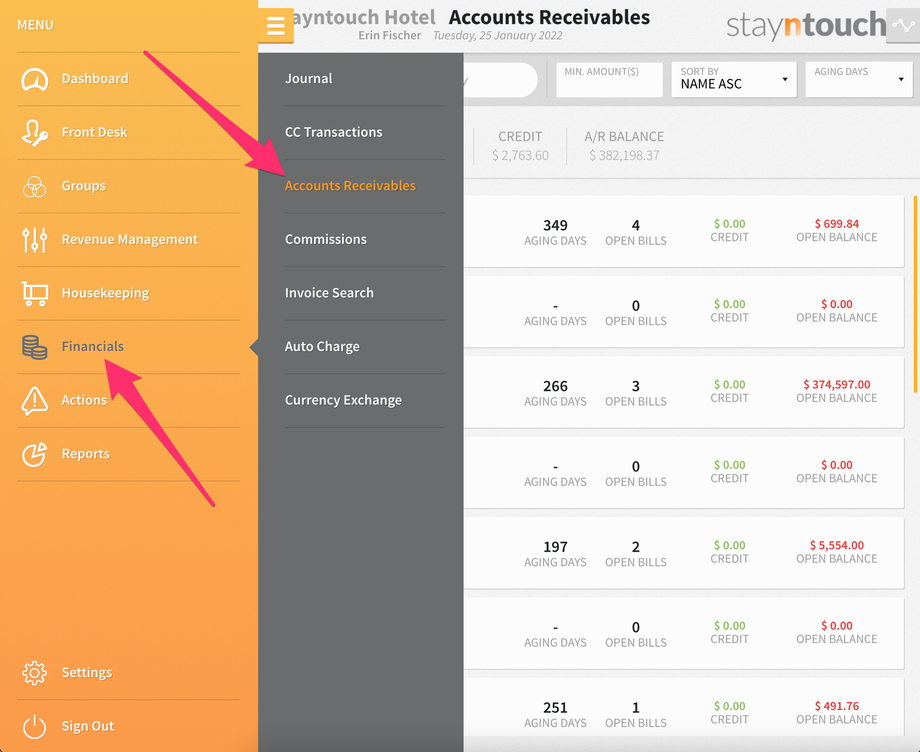
Task: Click the Min. Amount($) input field
Action: [609, 79]
